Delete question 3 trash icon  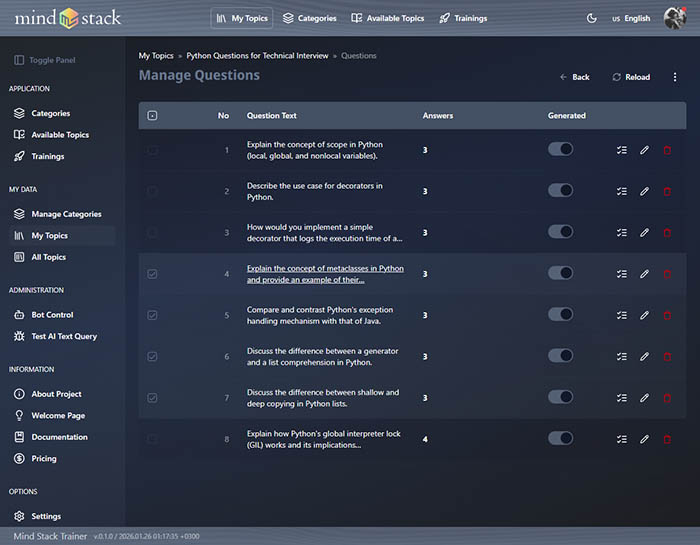point(667,233)
